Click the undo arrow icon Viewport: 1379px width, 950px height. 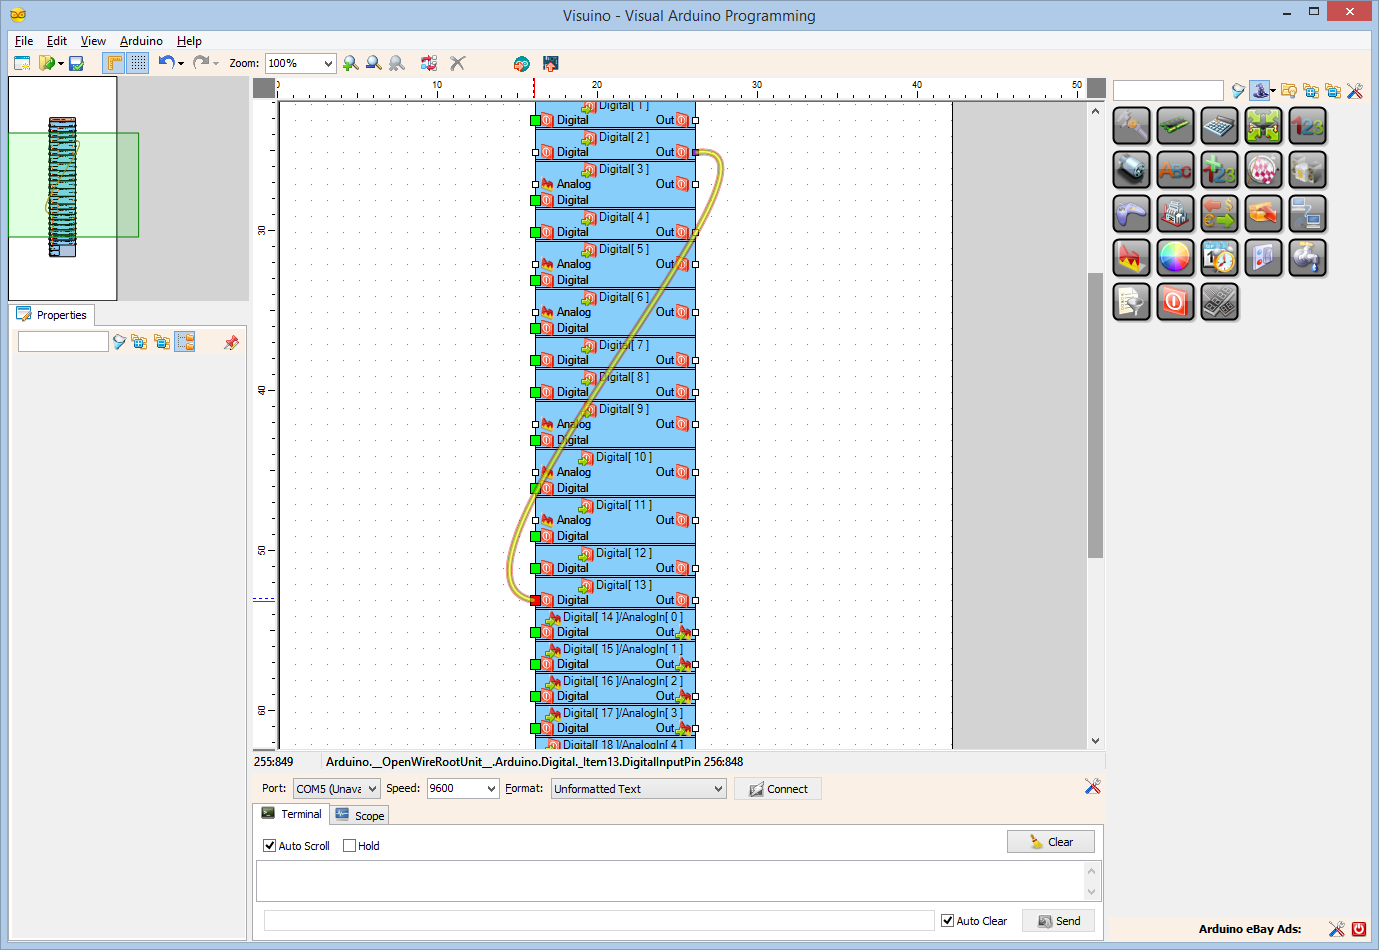166,62
